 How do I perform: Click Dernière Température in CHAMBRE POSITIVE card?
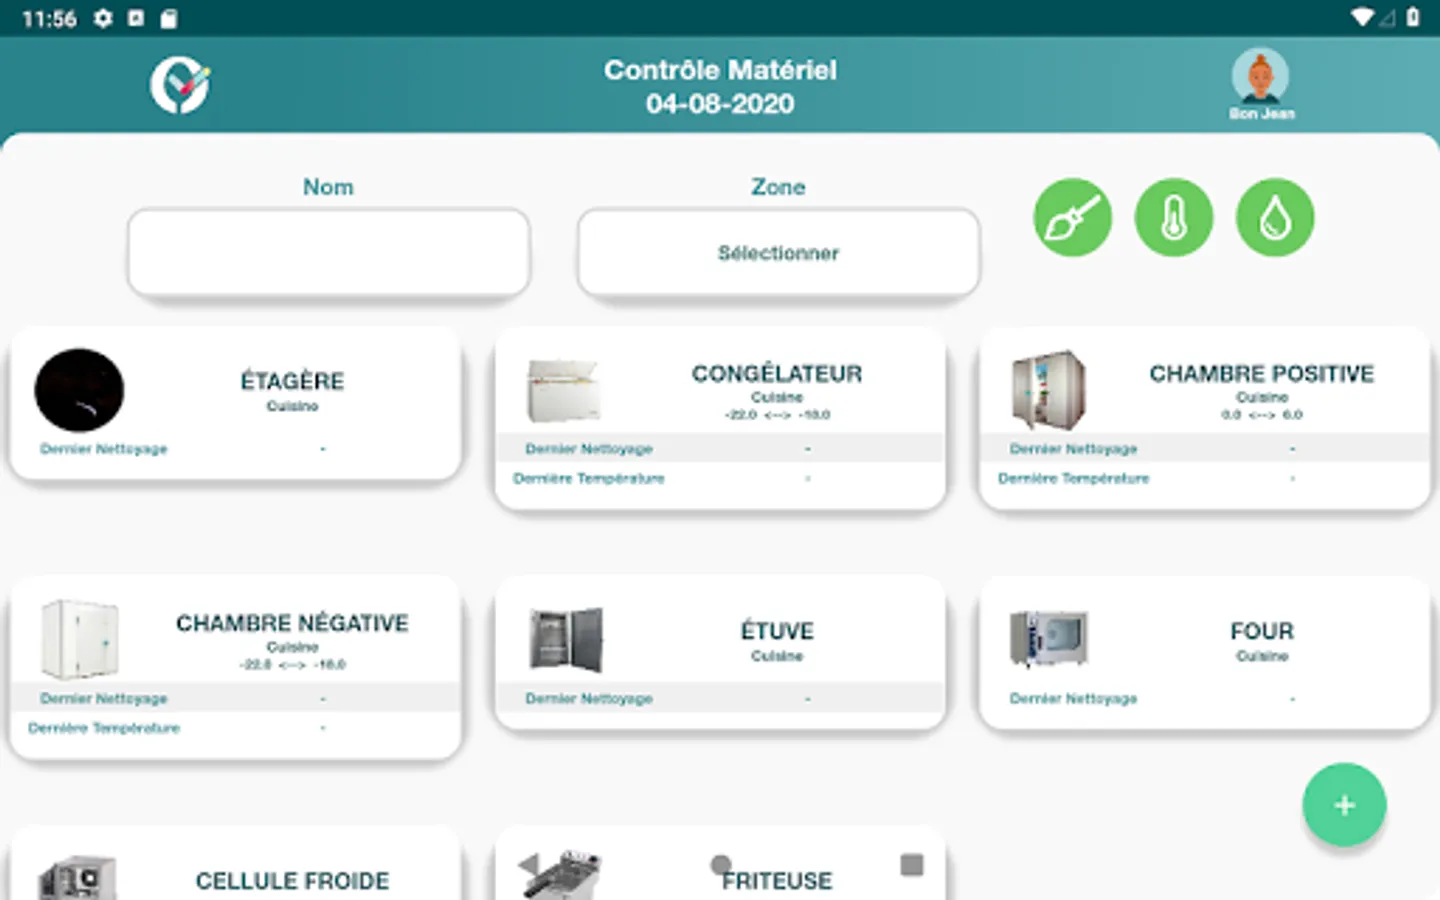tap(1073, 479)
